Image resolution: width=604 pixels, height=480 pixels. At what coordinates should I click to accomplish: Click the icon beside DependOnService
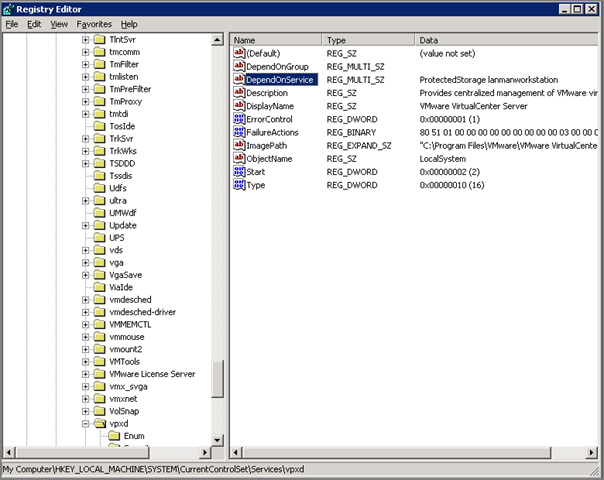[239, 79]
